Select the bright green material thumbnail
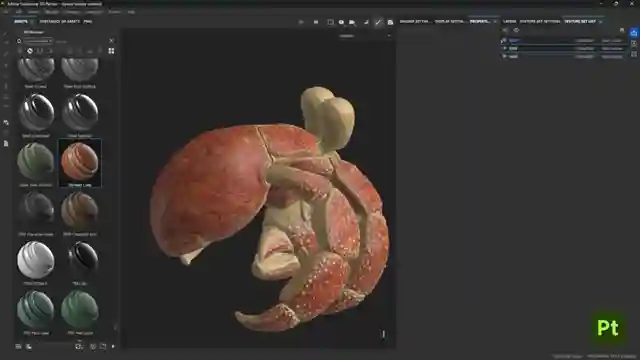640x360 pixels. coord(80,310)
